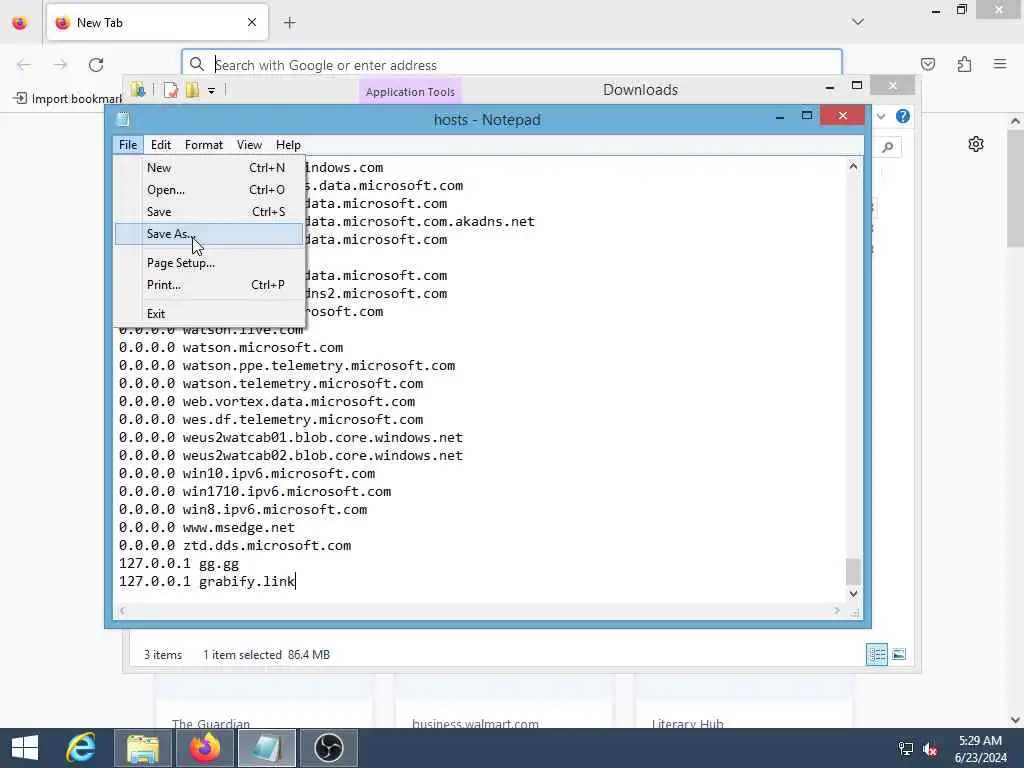Click the muted volume tray icon
Screen dimensions: 1024x768
click(x=930, y=748)
